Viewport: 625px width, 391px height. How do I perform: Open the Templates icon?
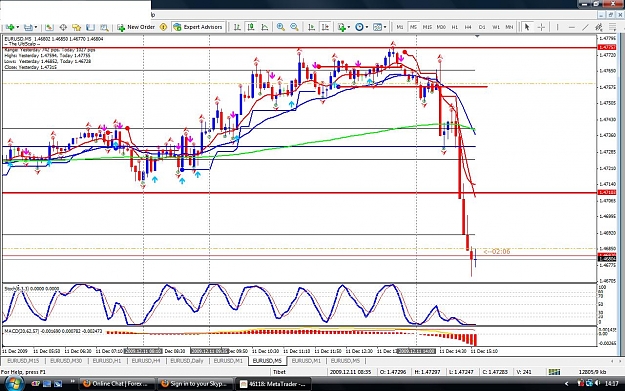point(377,27)
